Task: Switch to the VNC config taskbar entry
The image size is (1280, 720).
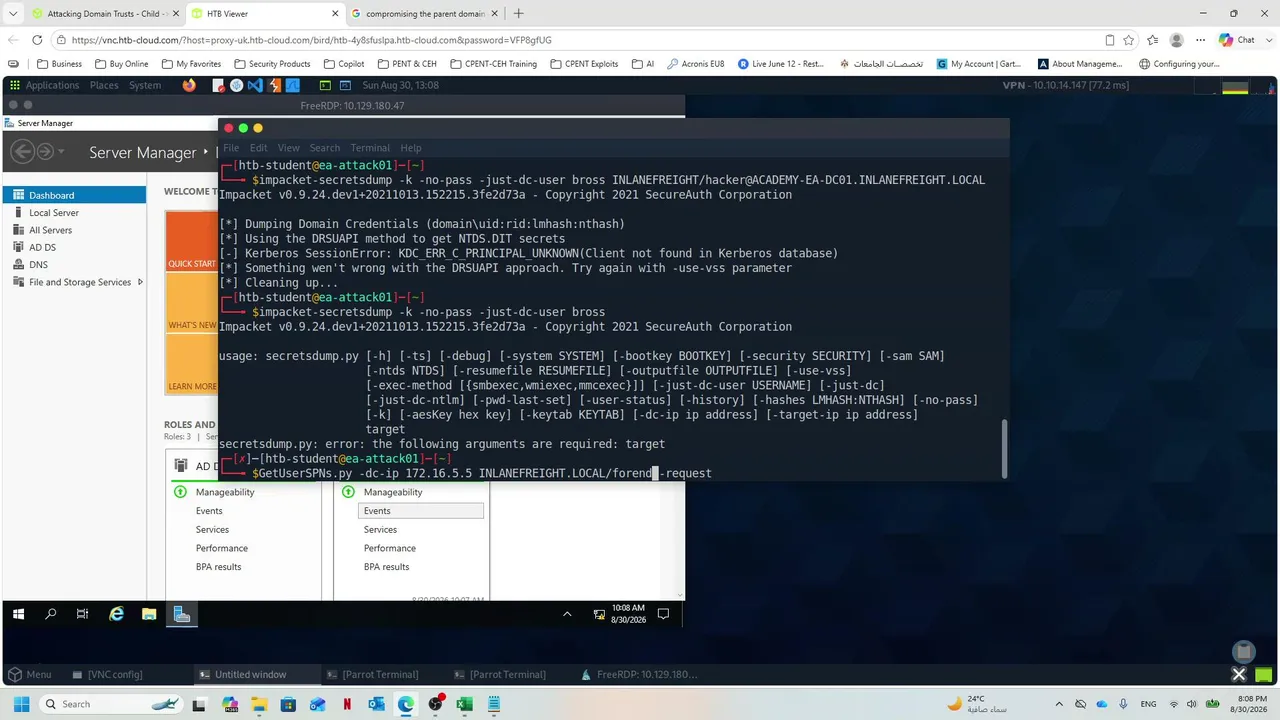Action: point(107,674)
